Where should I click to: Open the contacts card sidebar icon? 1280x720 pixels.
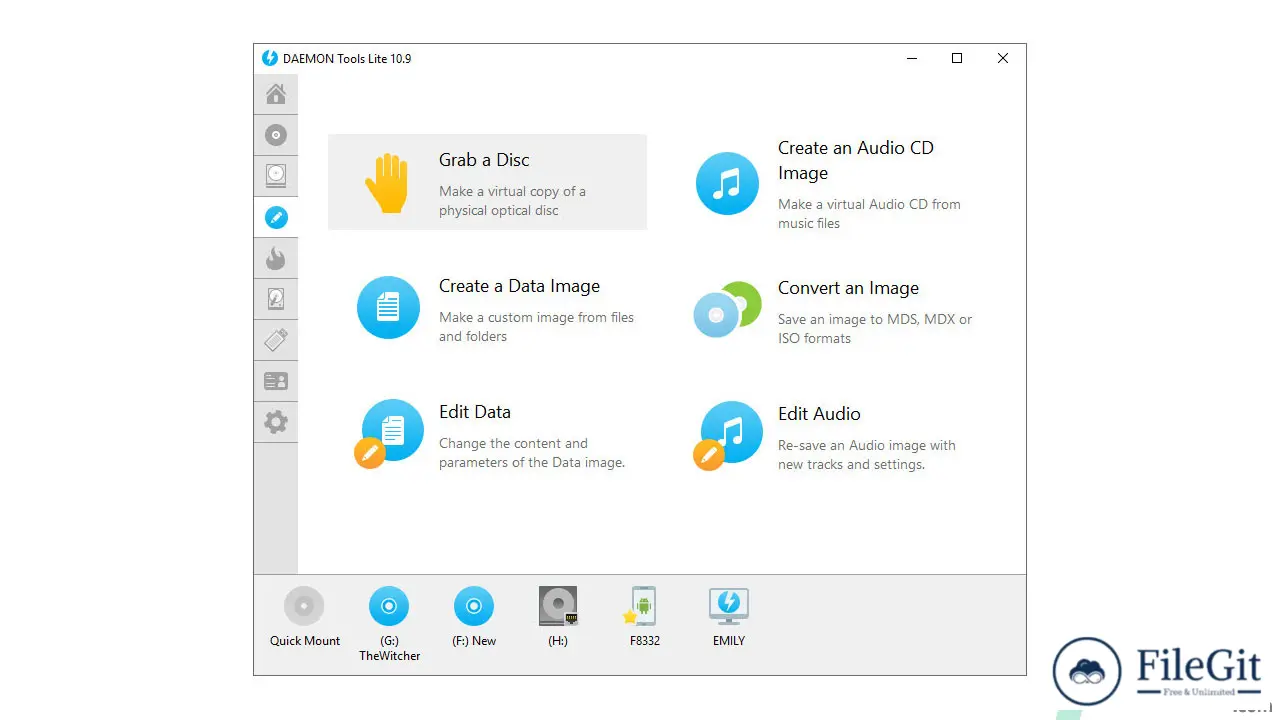(276, 381)
